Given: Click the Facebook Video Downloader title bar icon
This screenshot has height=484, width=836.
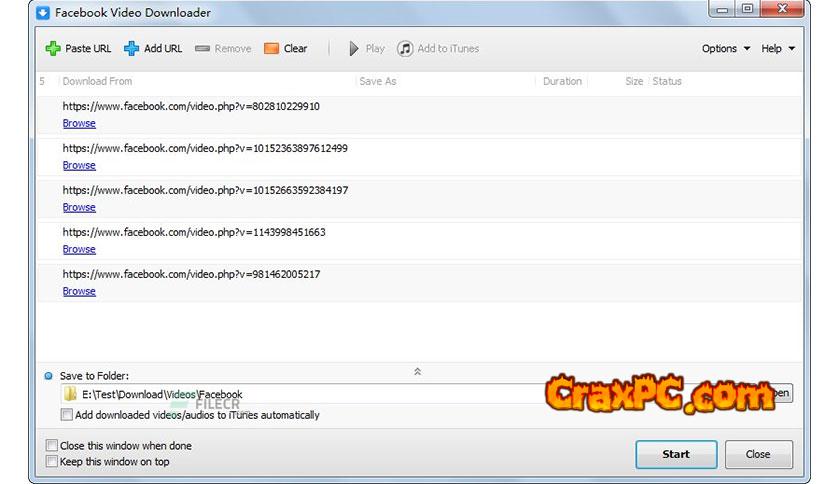Looking at the screenshot, I should (43, 13).
